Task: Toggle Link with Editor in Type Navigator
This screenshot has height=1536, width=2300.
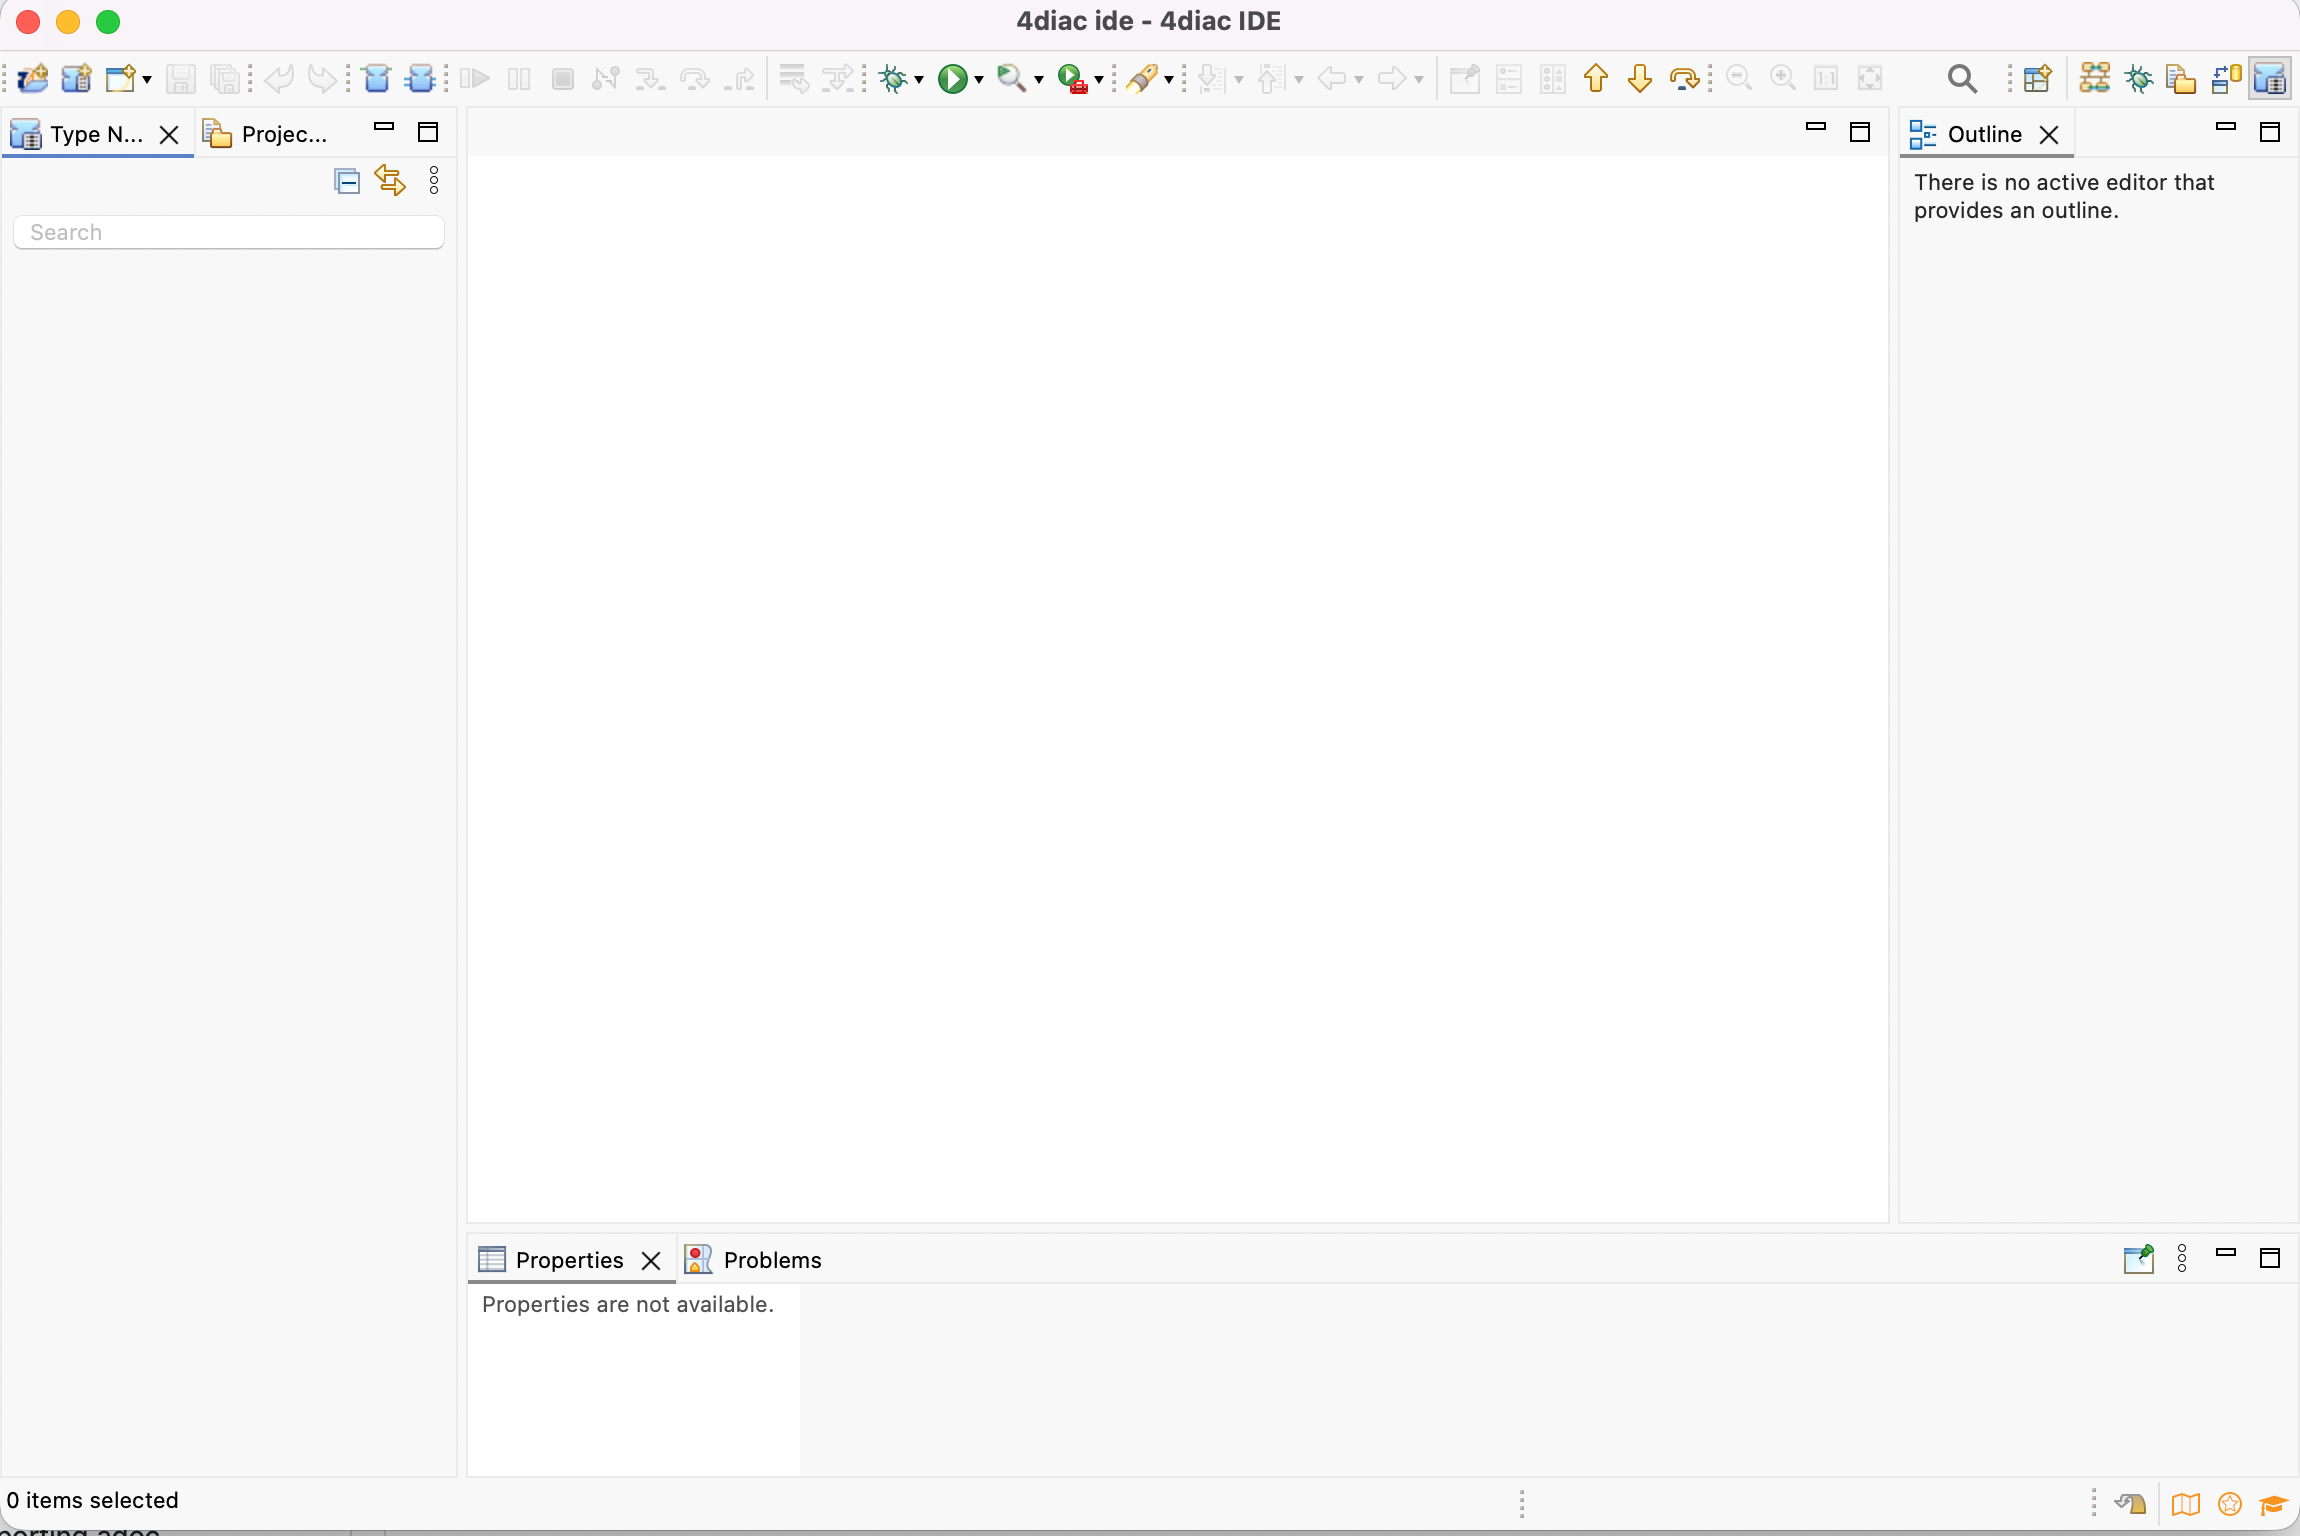Action: pyautogui.click(x=390, y=181)
